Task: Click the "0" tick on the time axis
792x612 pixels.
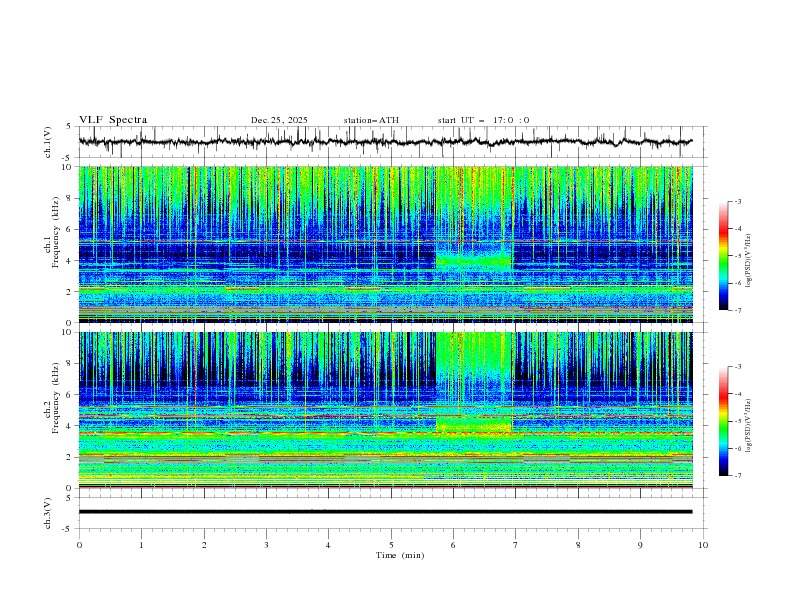Action: pos(79,545)
